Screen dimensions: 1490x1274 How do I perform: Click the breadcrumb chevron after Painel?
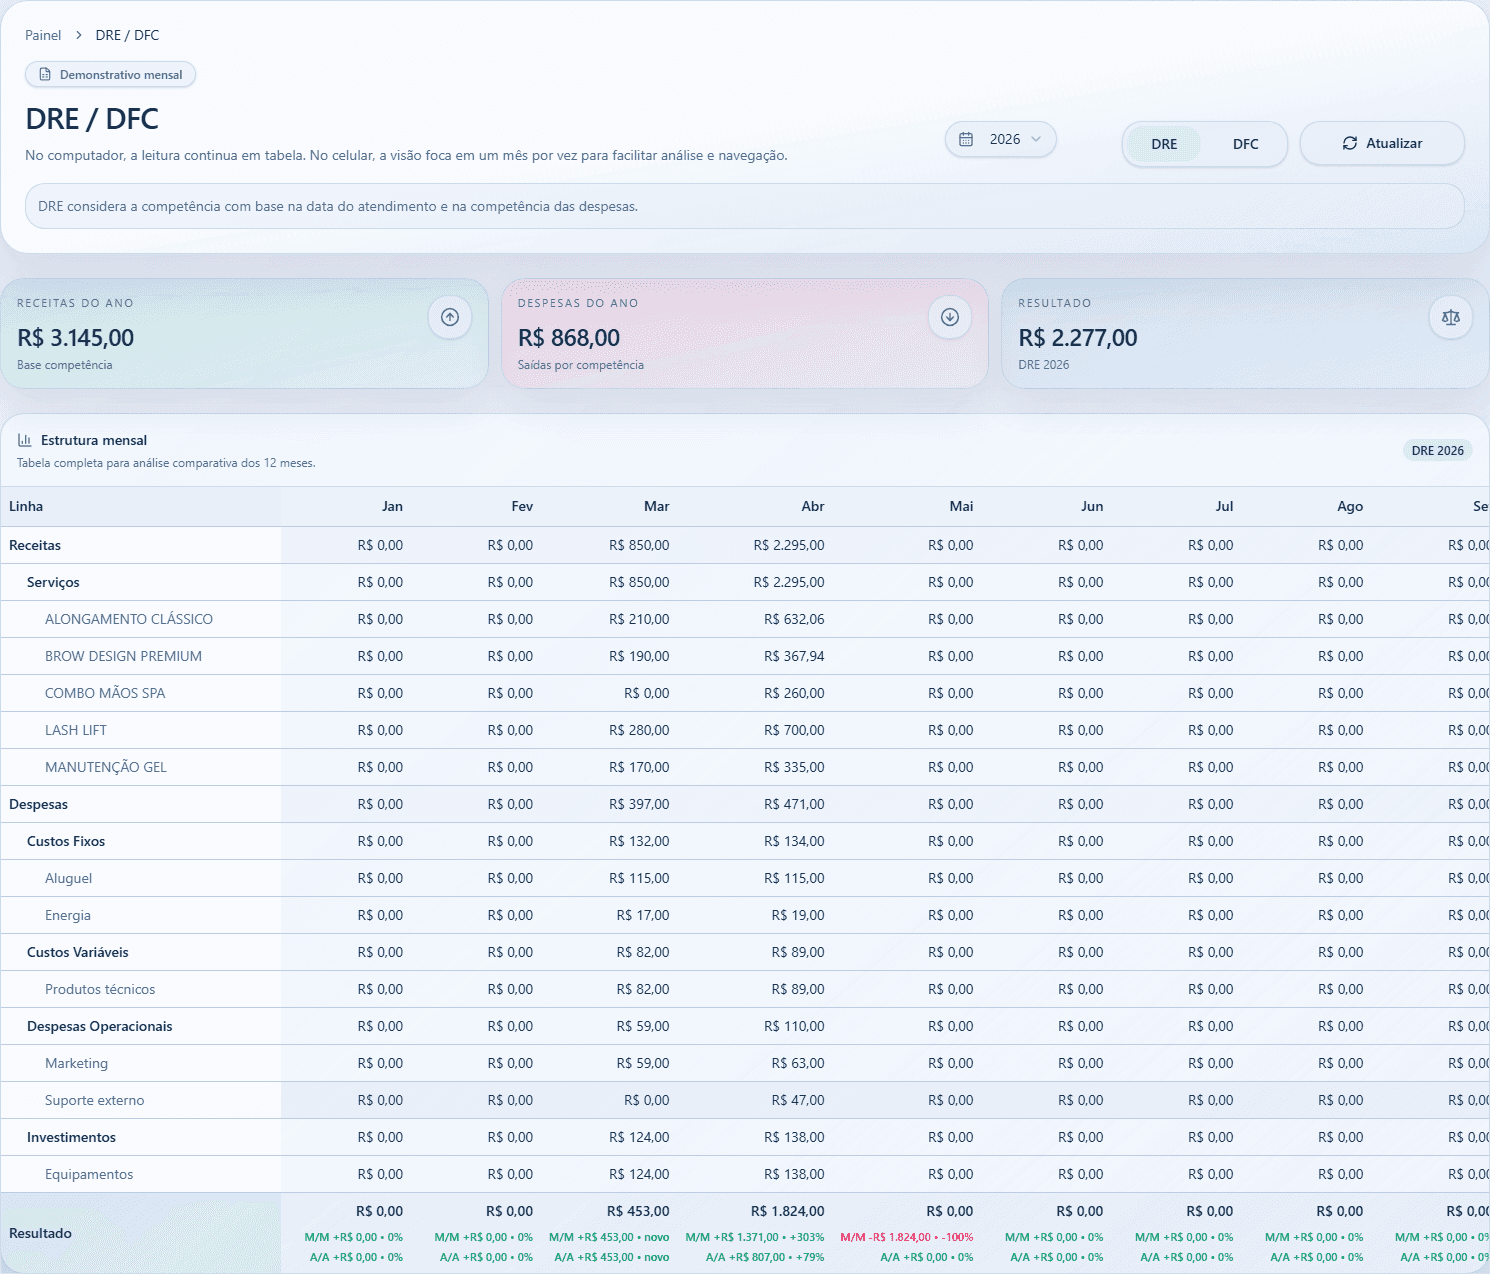pos(79,35)
